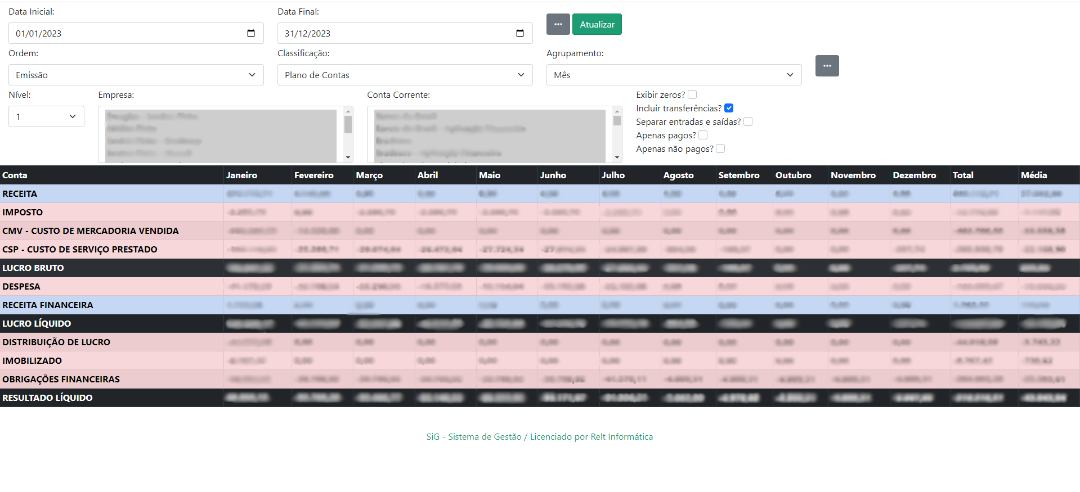Enable the Apenas pagos checkbox
1080x492 pixels.
(703, 135)
